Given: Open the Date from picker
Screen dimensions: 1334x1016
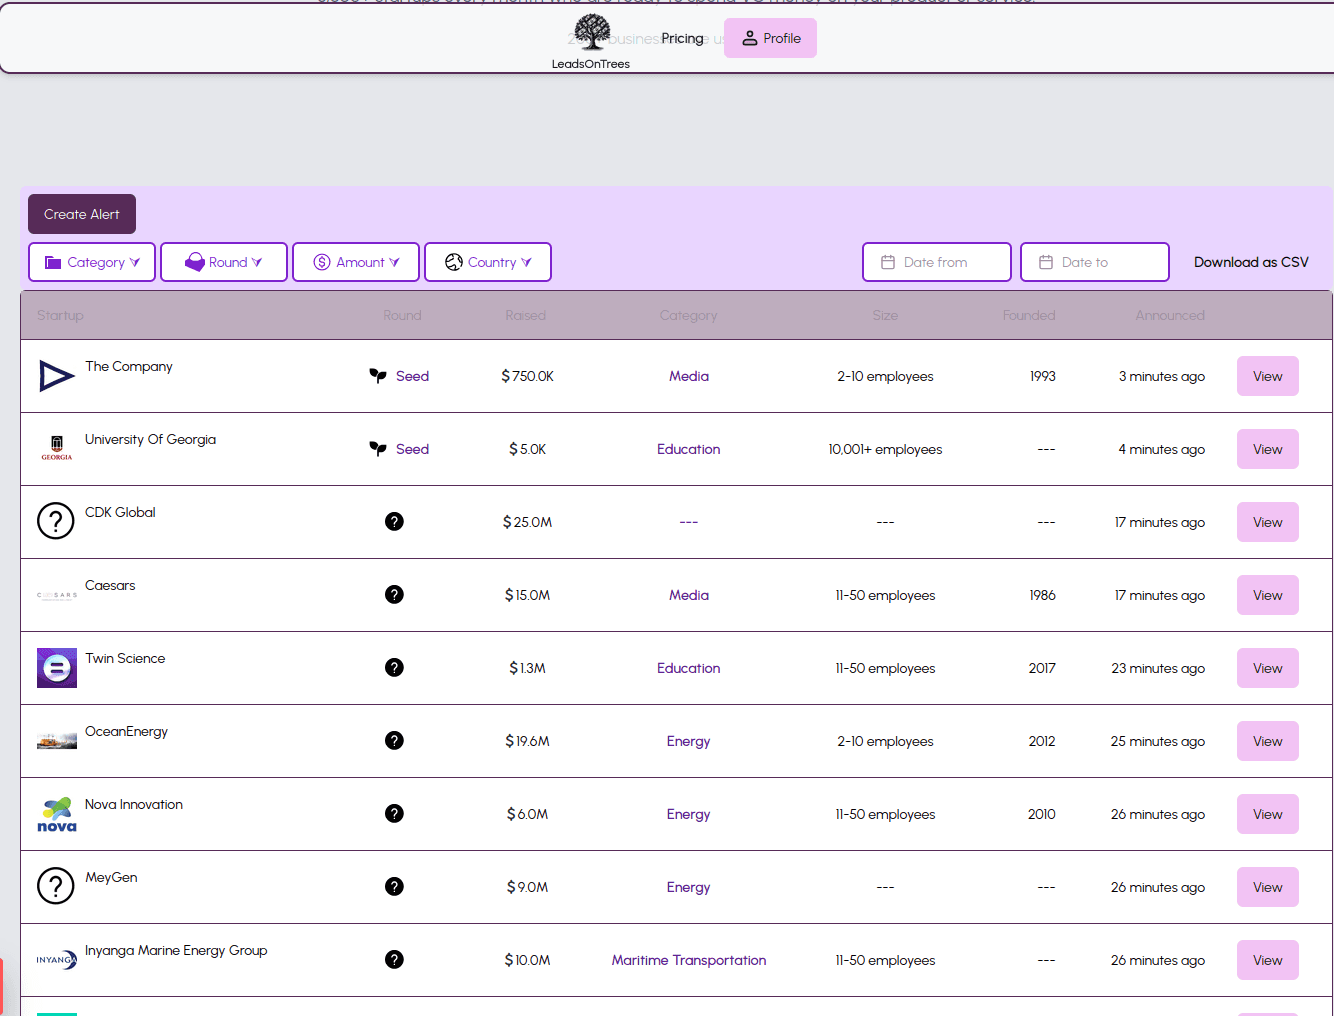Looking at the screenshot, I should 937,262.
